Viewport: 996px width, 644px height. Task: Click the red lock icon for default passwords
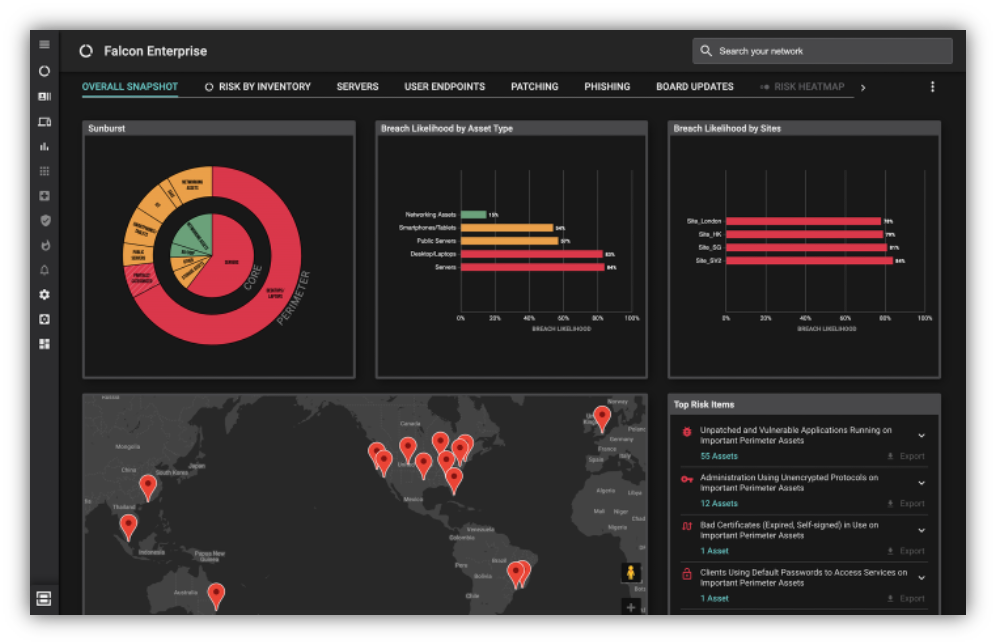coord(687,574)
